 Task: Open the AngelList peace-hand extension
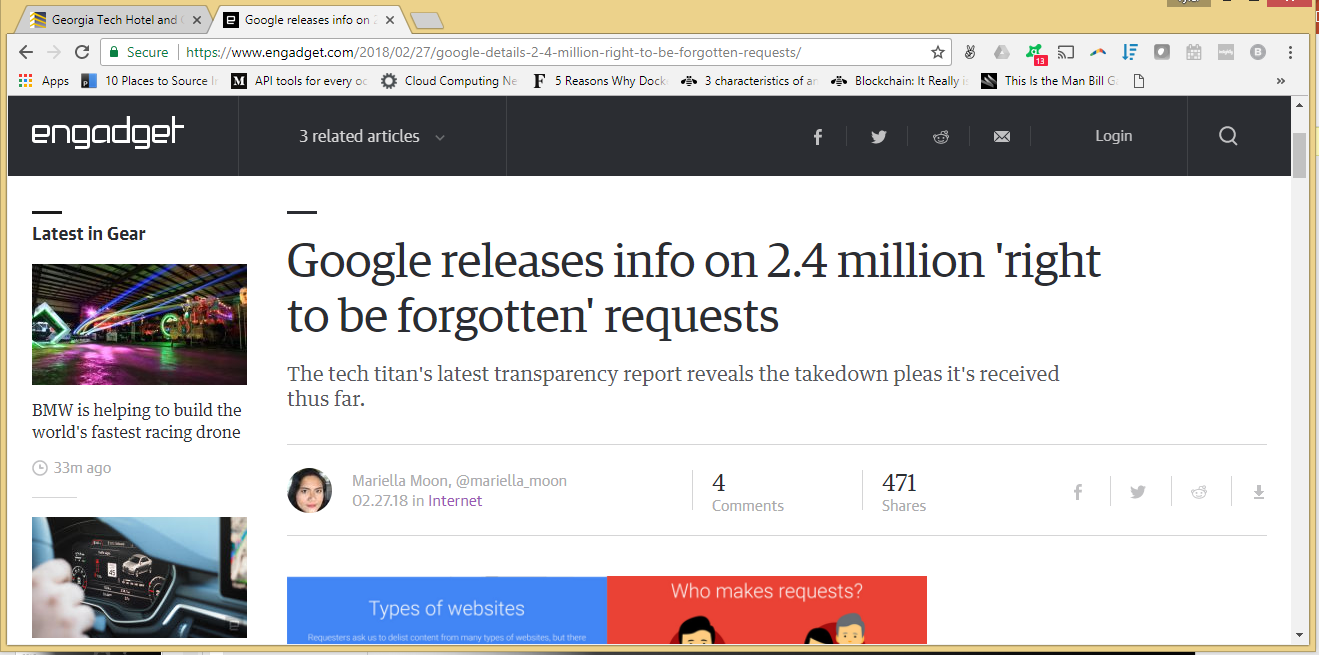[x=970, y=52]
